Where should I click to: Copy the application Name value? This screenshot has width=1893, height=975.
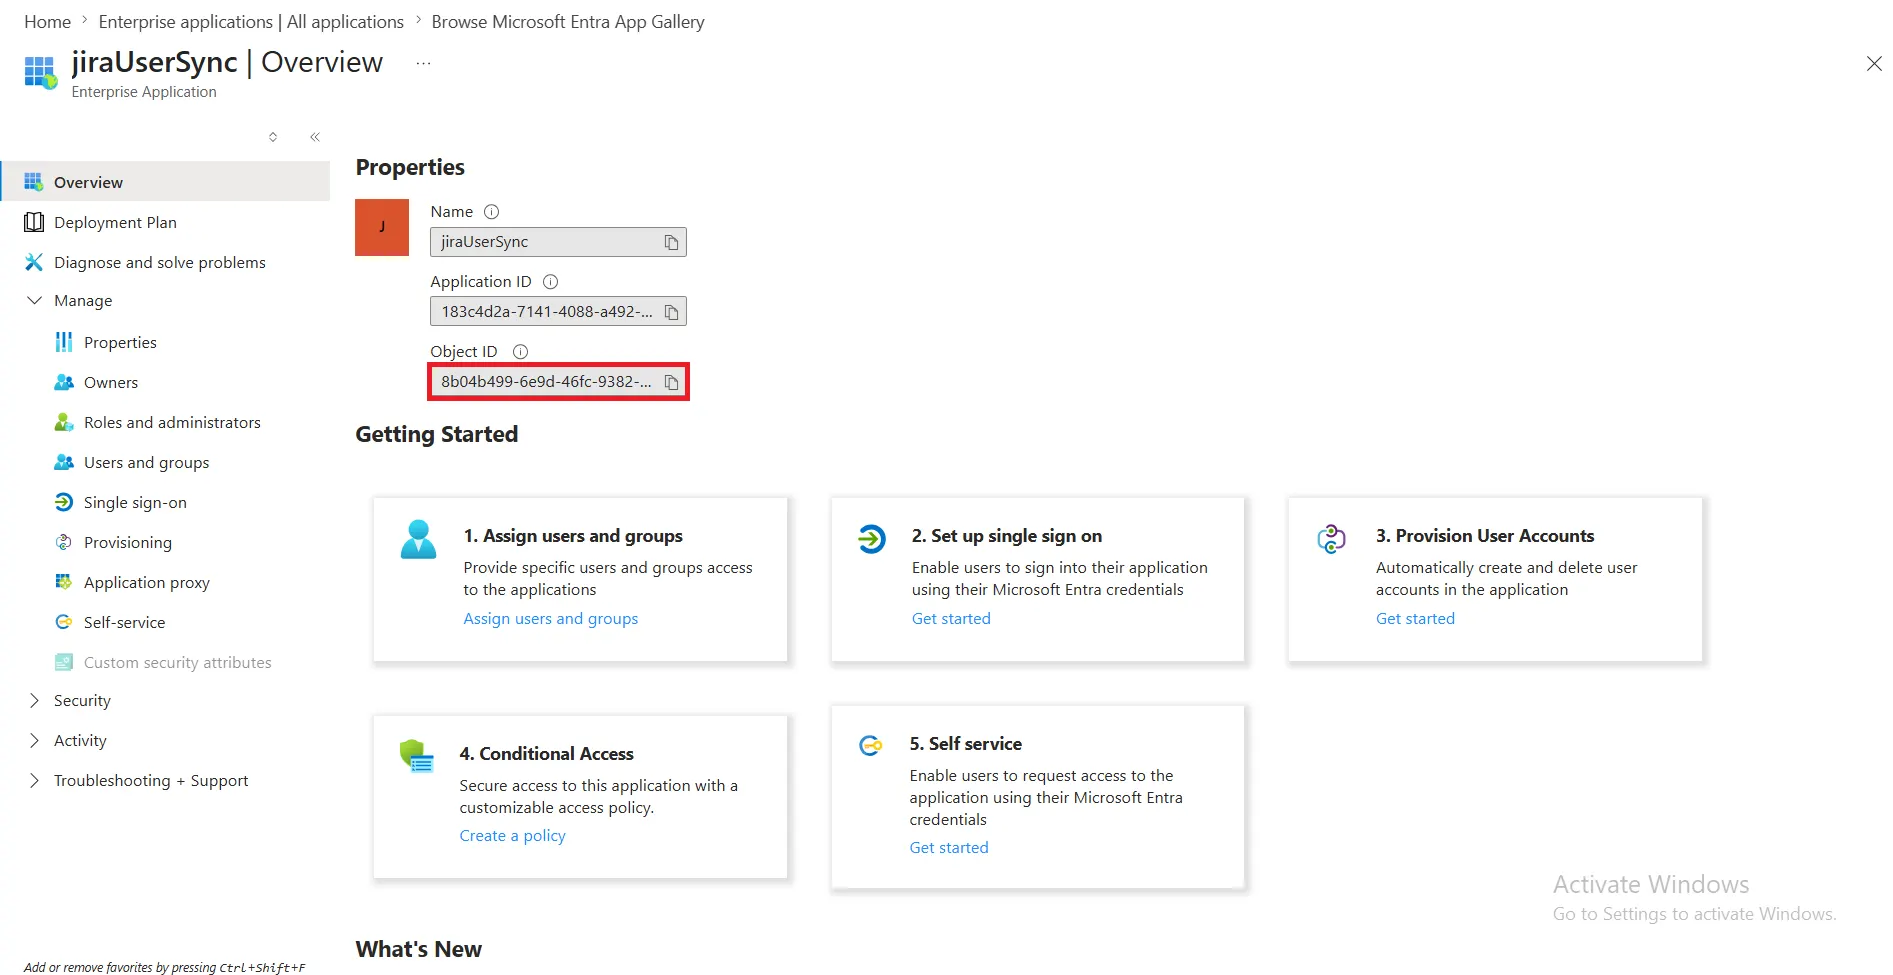coord(671,242)
